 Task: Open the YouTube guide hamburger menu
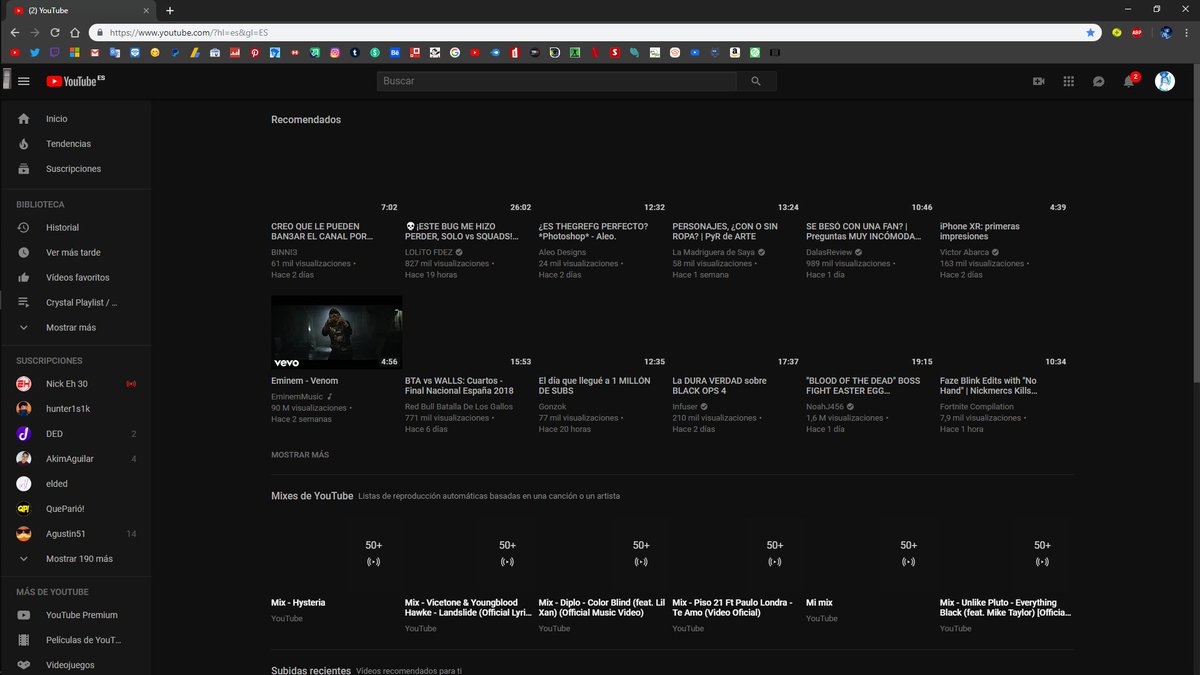point(24,81)
